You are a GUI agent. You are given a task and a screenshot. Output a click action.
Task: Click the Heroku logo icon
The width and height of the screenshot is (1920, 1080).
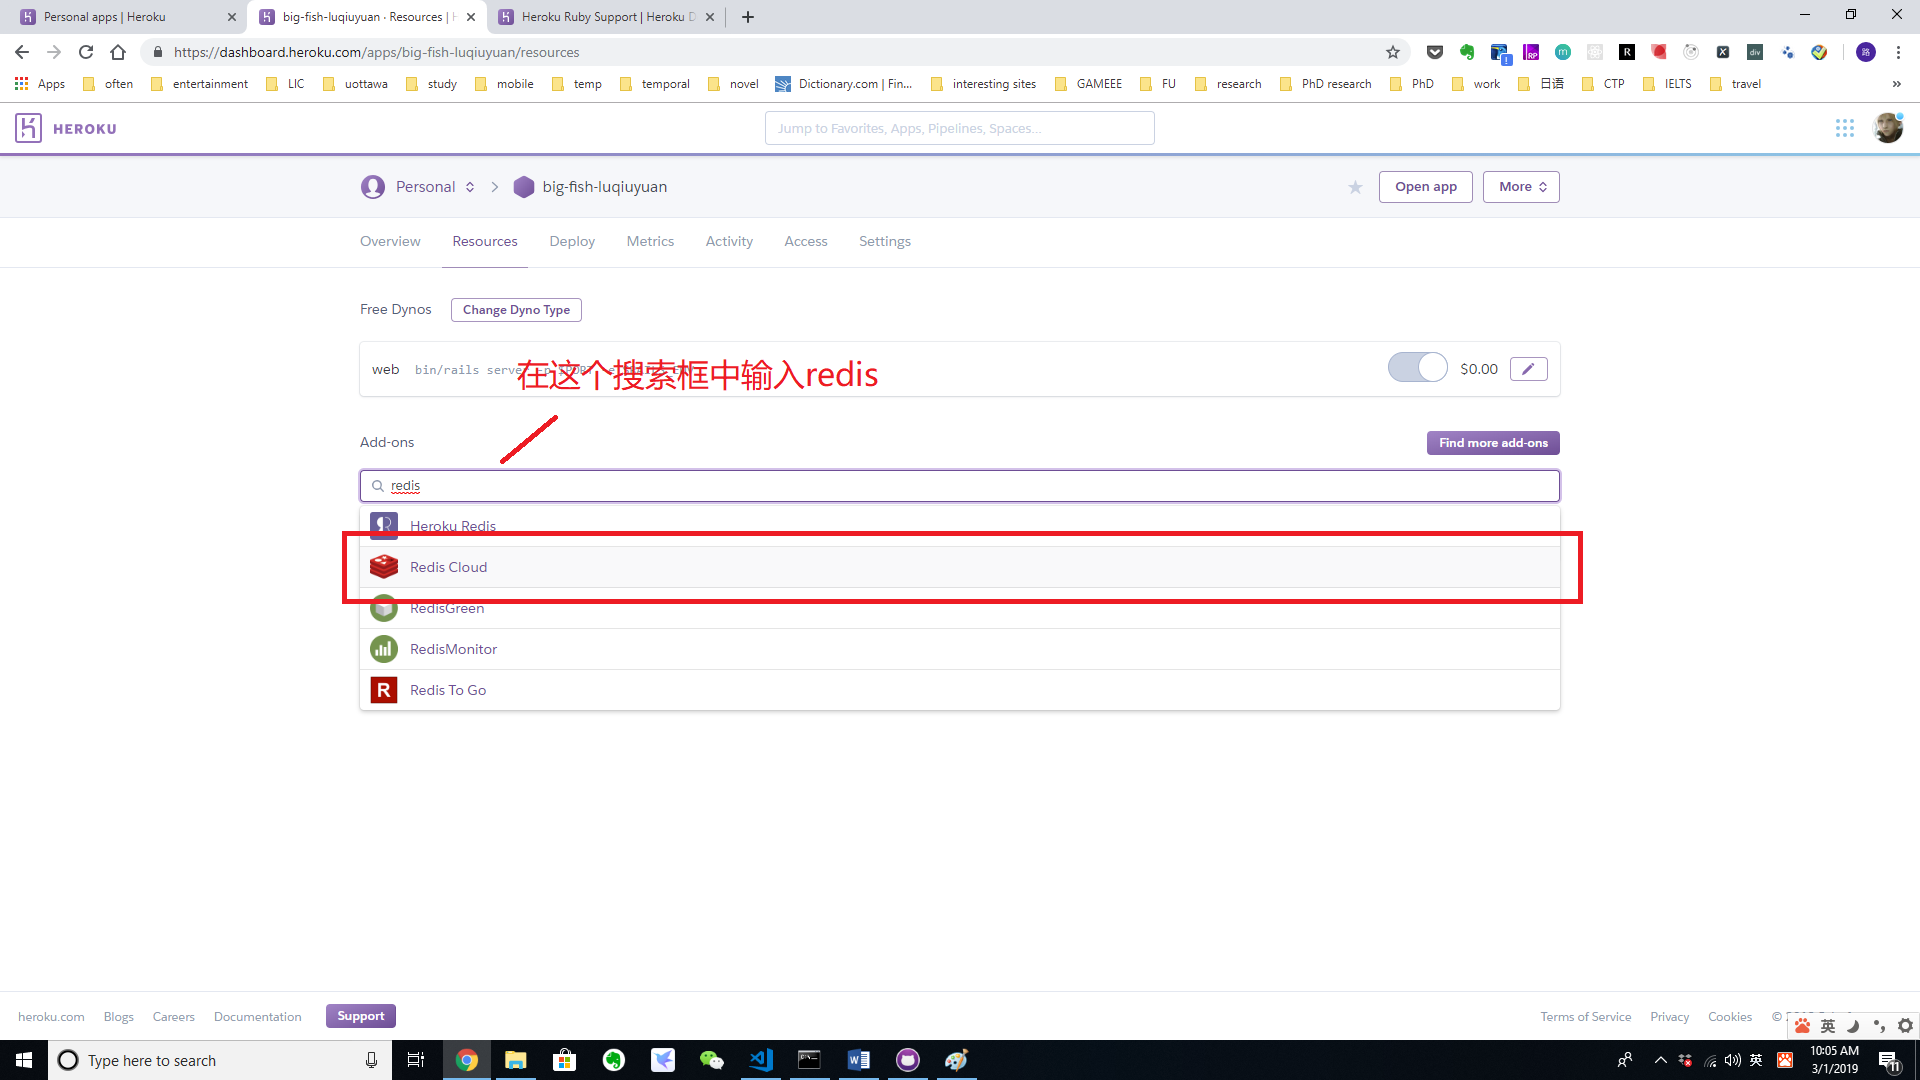click(x=28, y=128)
